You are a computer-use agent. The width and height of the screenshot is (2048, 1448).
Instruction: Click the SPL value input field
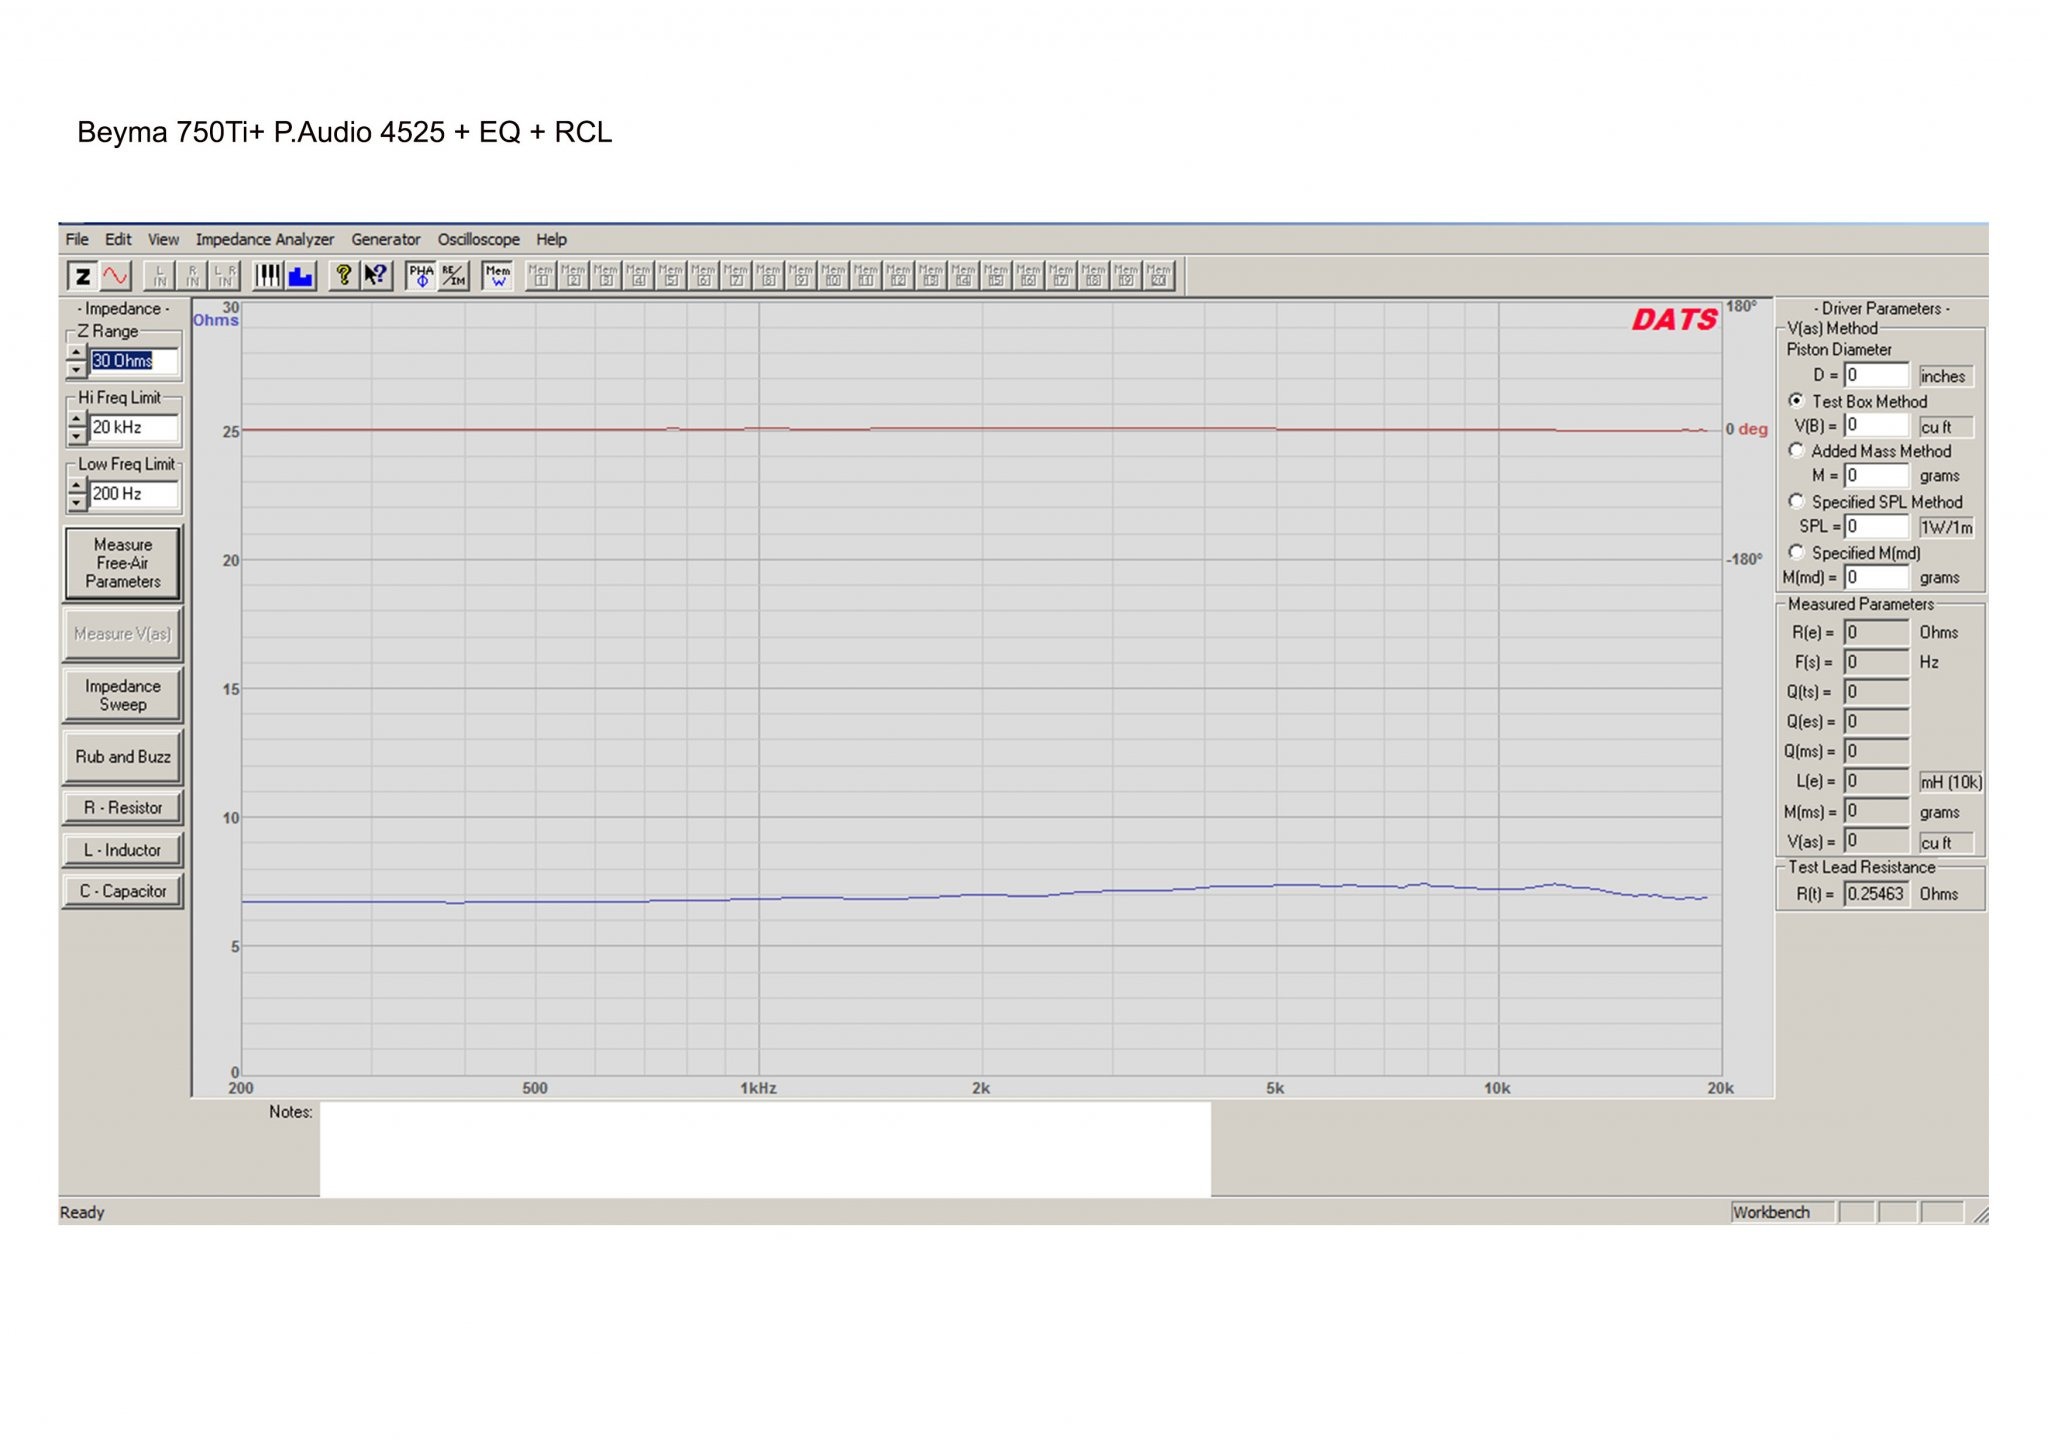[1877, 526]
